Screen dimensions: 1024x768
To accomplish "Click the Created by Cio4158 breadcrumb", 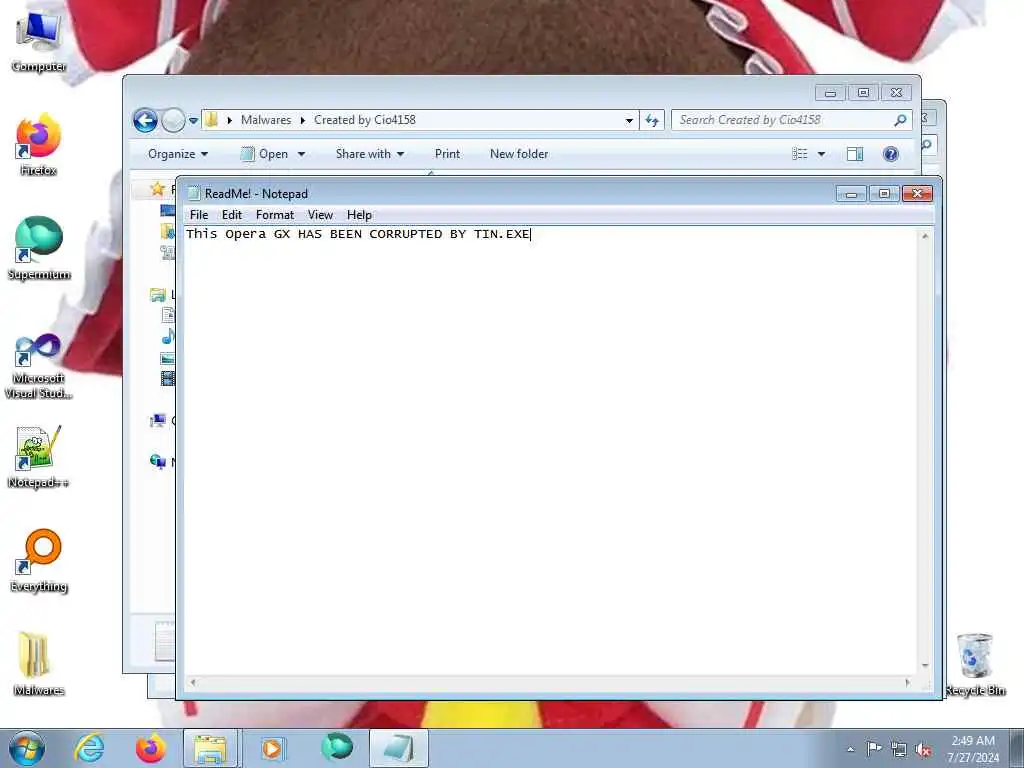I will 364,120.
